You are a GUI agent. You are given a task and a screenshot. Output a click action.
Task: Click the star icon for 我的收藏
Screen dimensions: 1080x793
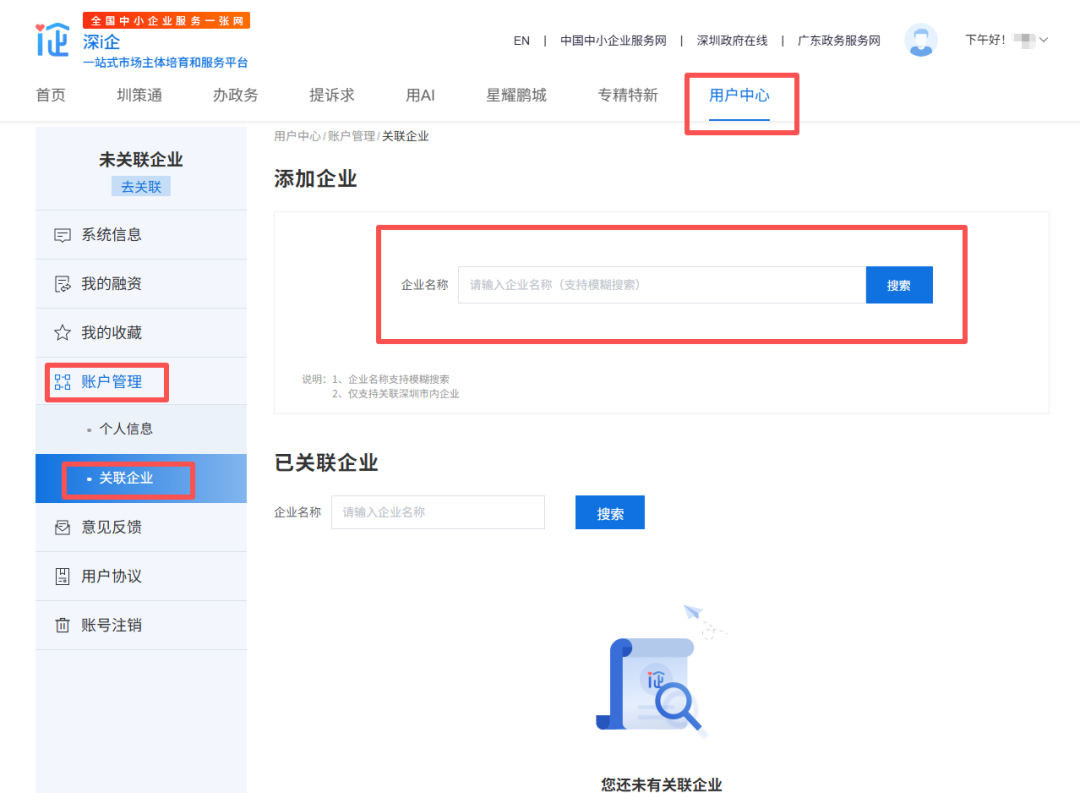[62, 332]
